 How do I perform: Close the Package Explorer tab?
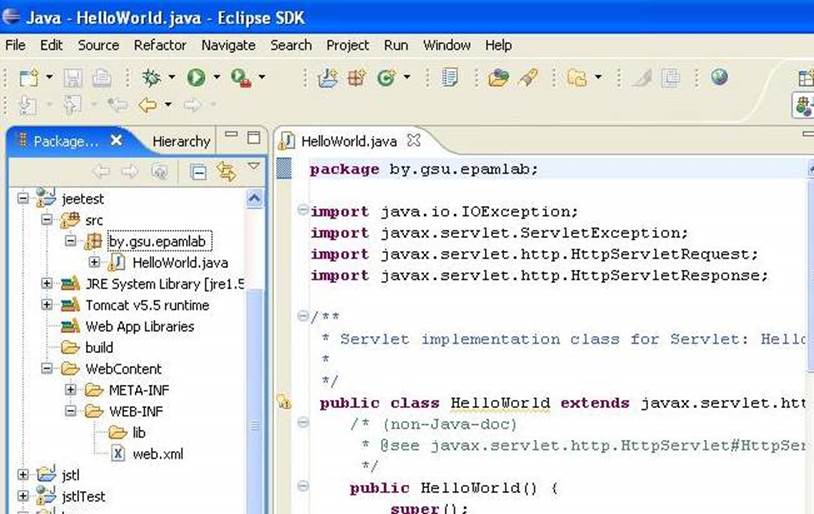pos(116,140)
